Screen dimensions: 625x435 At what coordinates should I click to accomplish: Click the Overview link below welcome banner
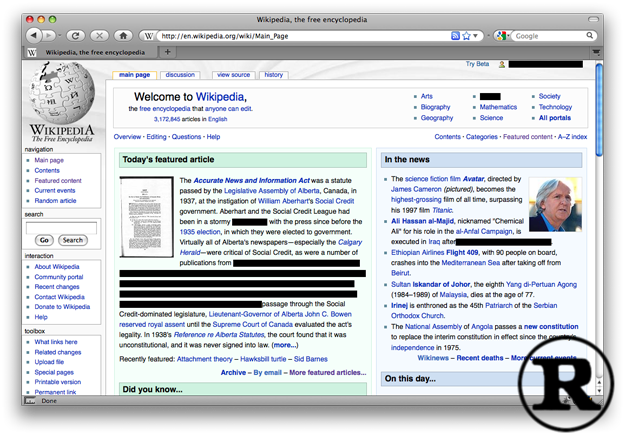coord(127,137)
